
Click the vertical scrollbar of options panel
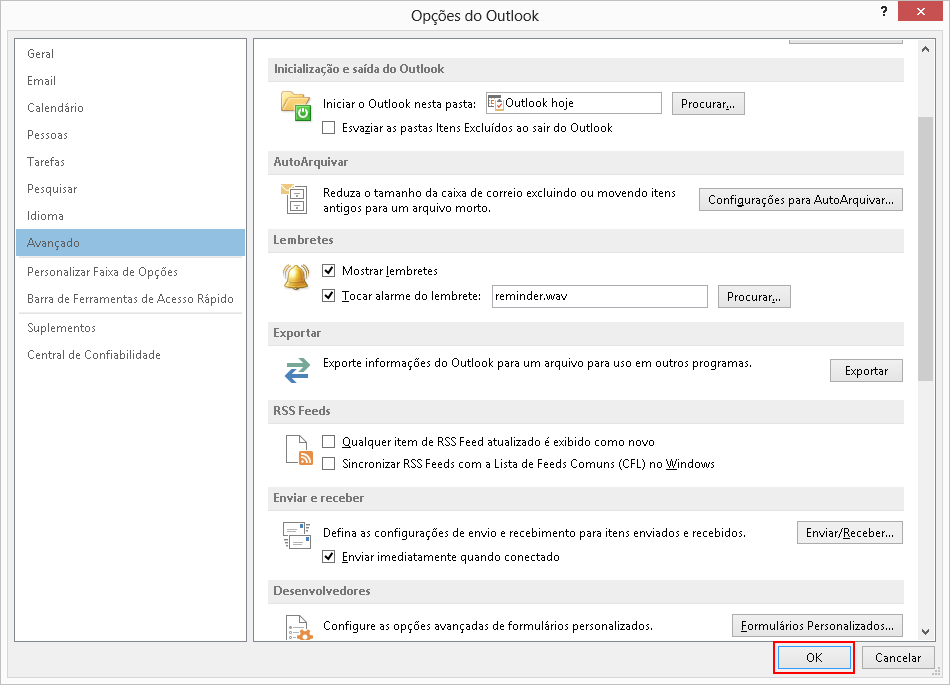pyautogui.click(x=926, y=250)
